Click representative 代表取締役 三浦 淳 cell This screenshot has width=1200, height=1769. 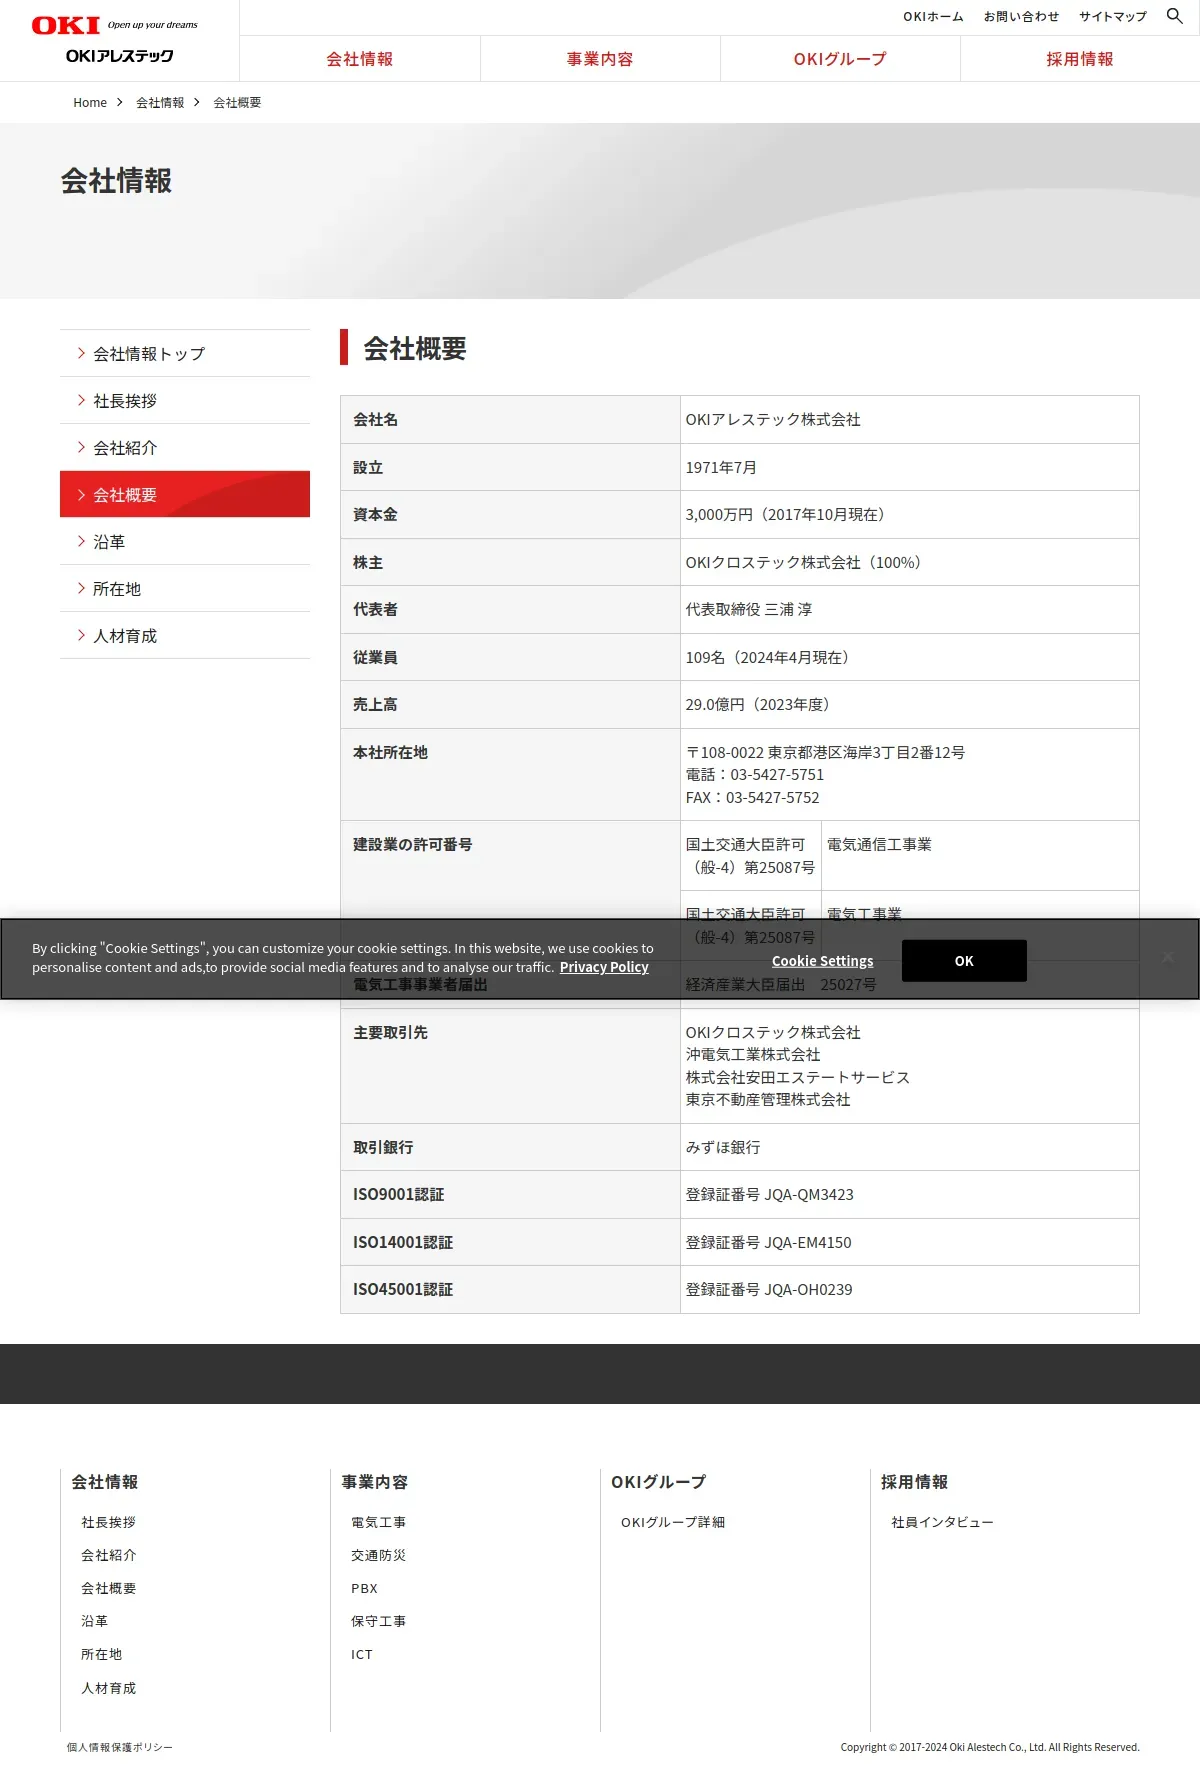[909, 609]
